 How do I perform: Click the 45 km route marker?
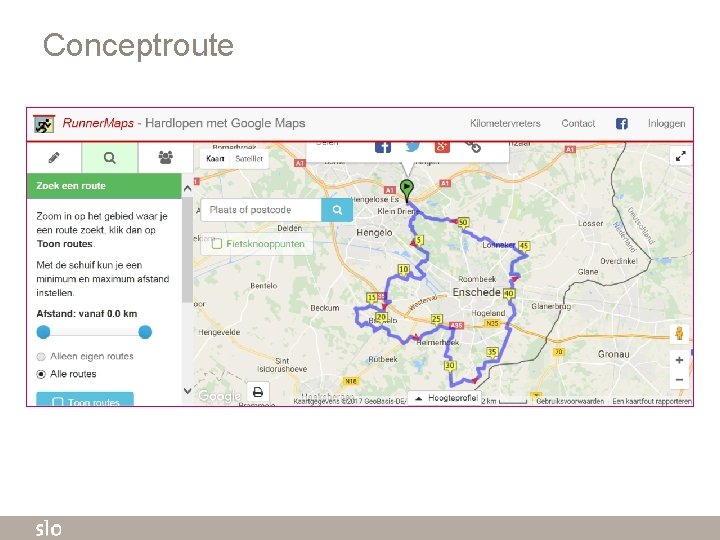pyautogui.click(x=524, y=246)
